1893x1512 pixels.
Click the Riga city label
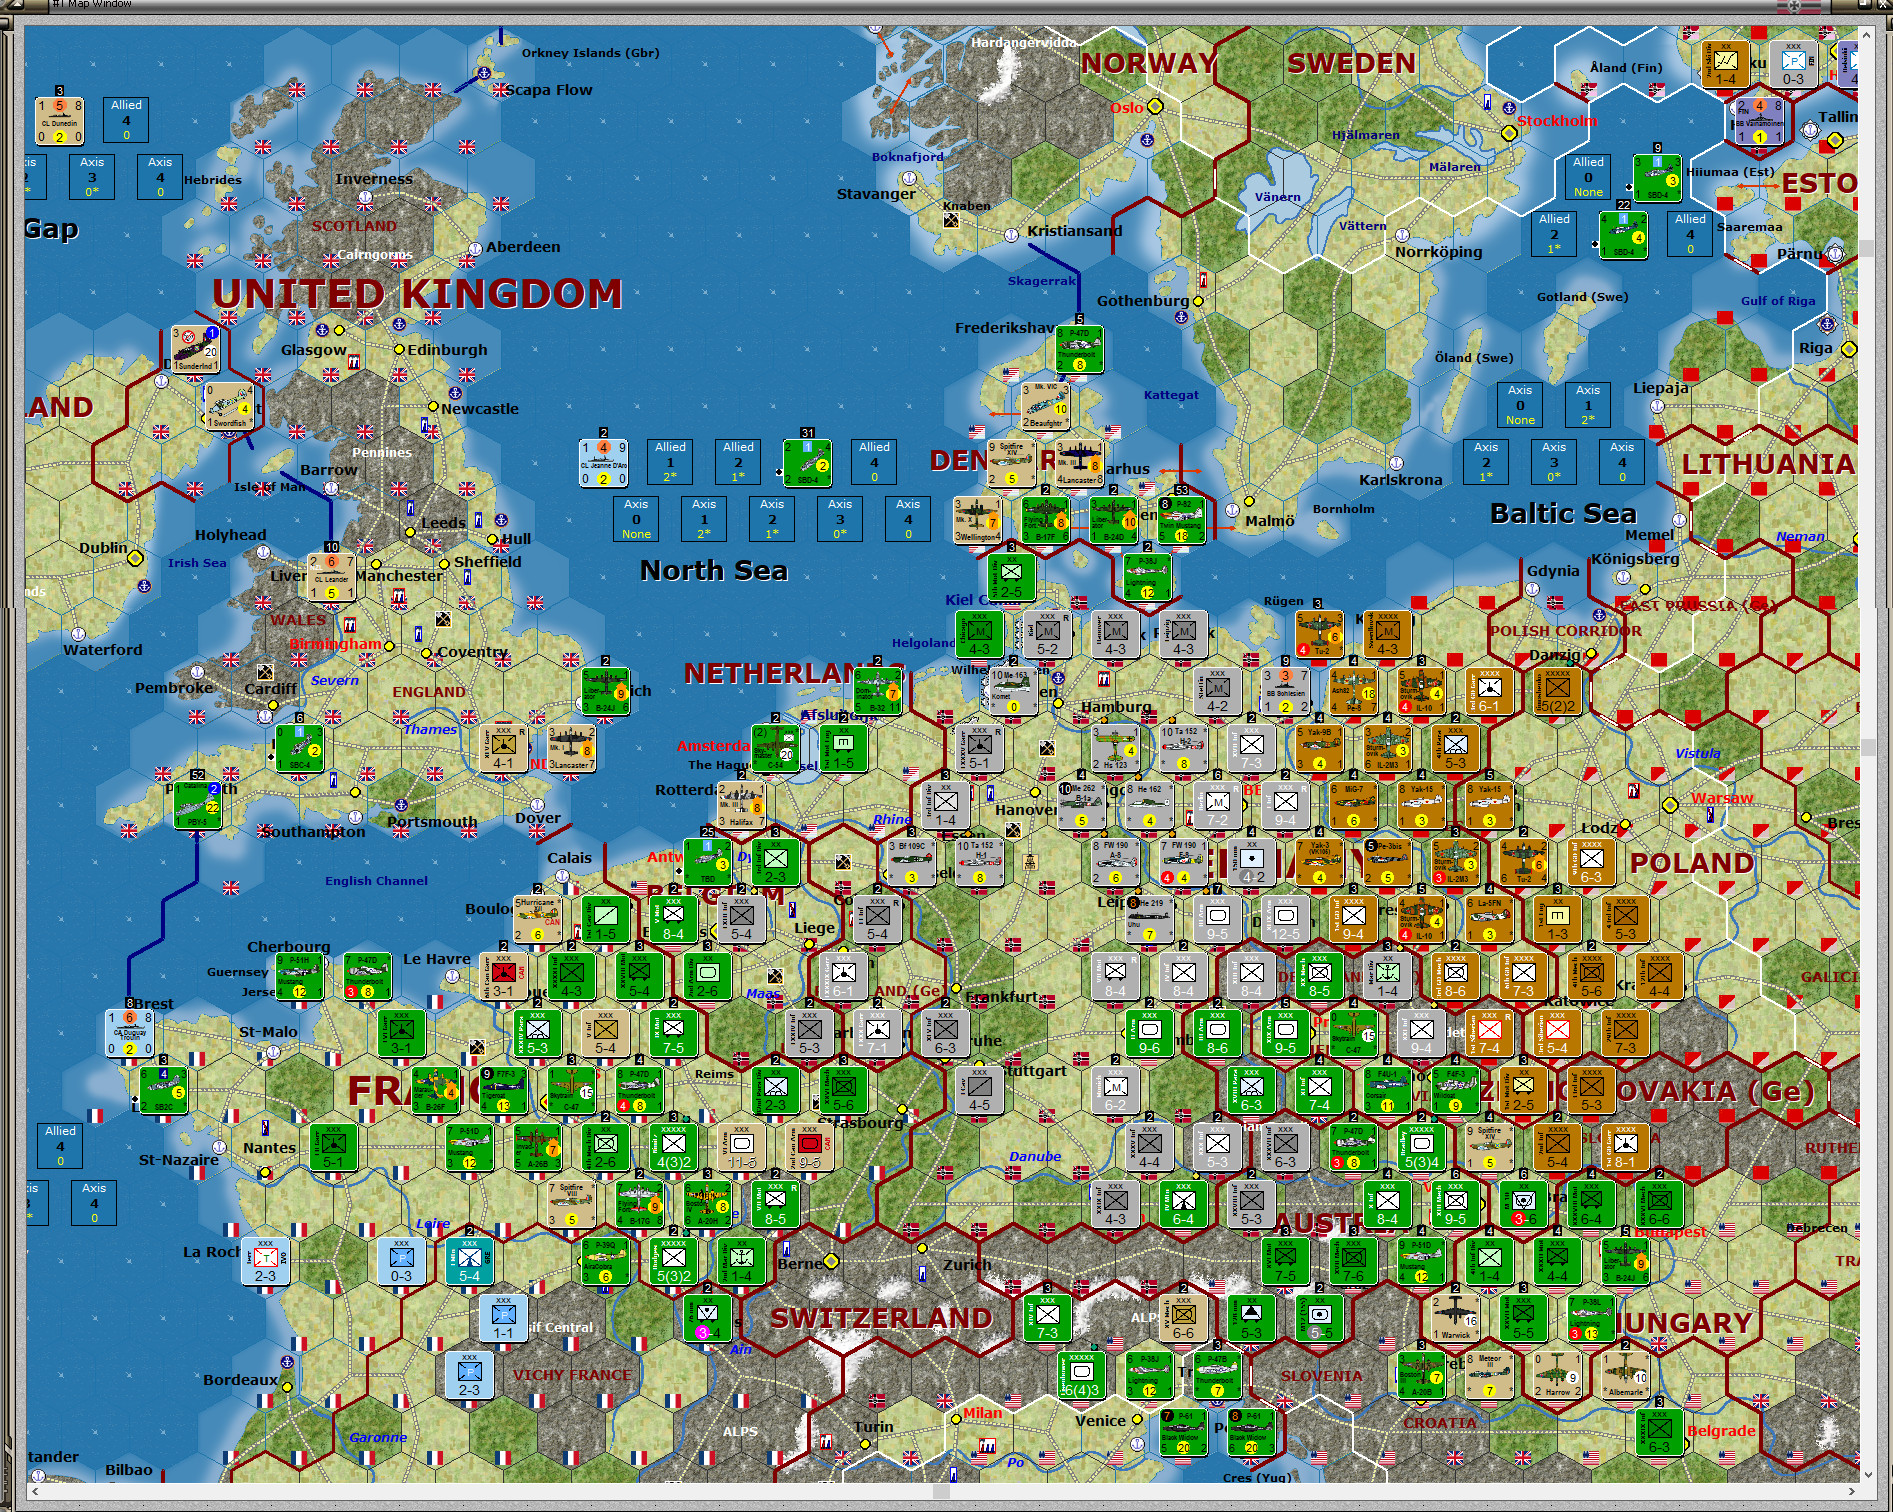click(1815, 348)
